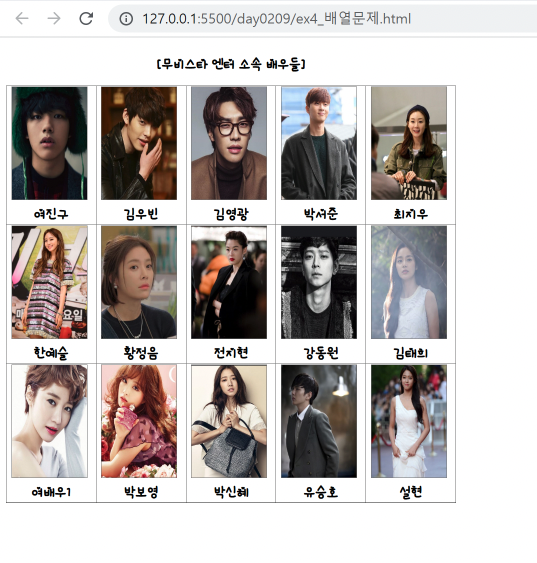The height and width of the screenshot is (563, 537).
Task: Click the page heading 무비스타 엔터 소속 배우들
Action: [231, 64]
